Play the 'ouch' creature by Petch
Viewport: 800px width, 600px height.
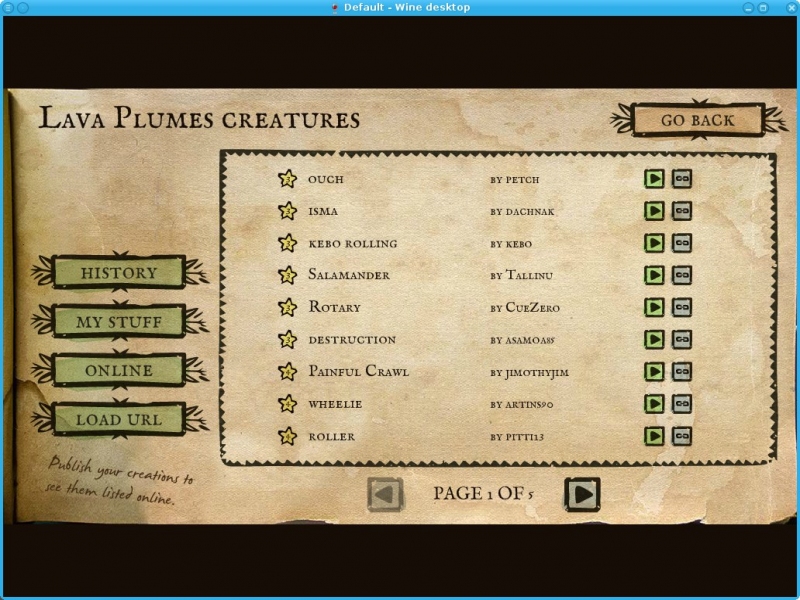tap(654, 179)
